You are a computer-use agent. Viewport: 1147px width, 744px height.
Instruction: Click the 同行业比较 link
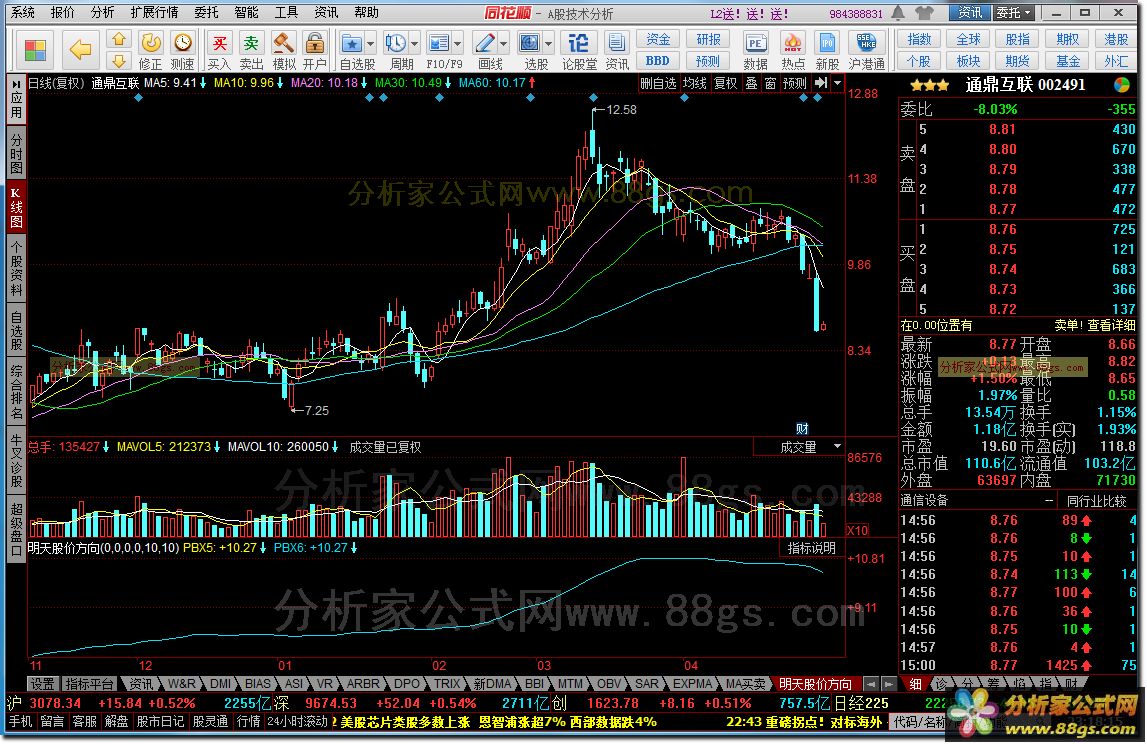pyautogui.click(x=1097, y=501)
